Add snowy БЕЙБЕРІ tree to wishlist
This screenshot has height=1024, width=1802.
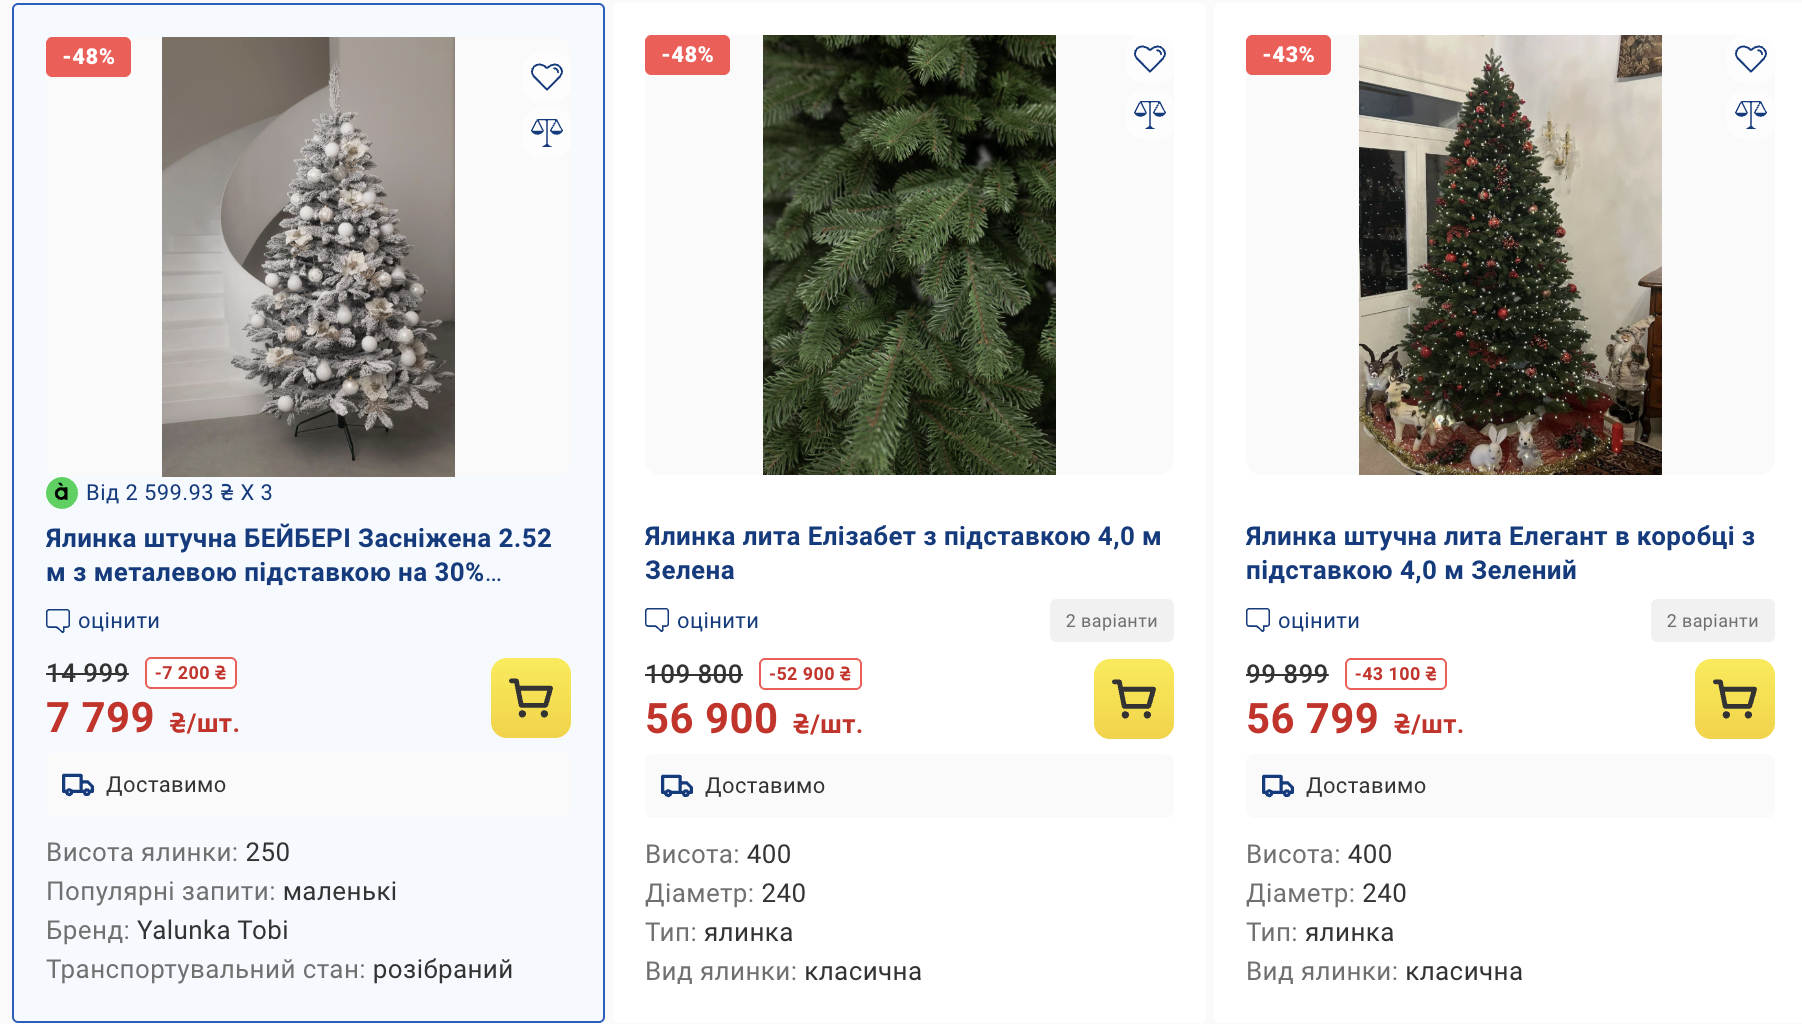click(547, 76)
